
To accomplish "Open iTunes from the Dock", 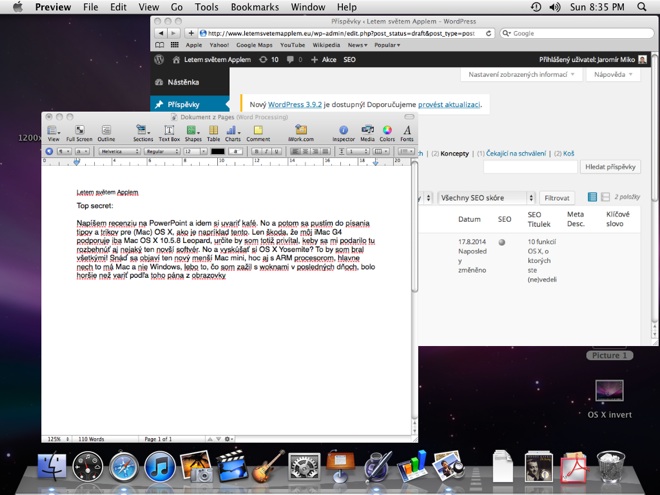I will [160, 467].
